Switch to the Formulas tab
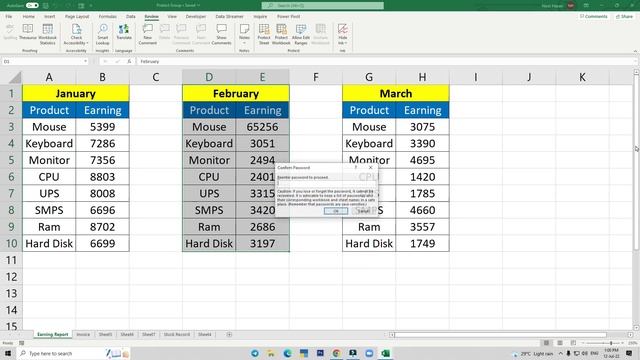Image resolution: width=640 pixels, height=360 pixels. tap(107, 16)
